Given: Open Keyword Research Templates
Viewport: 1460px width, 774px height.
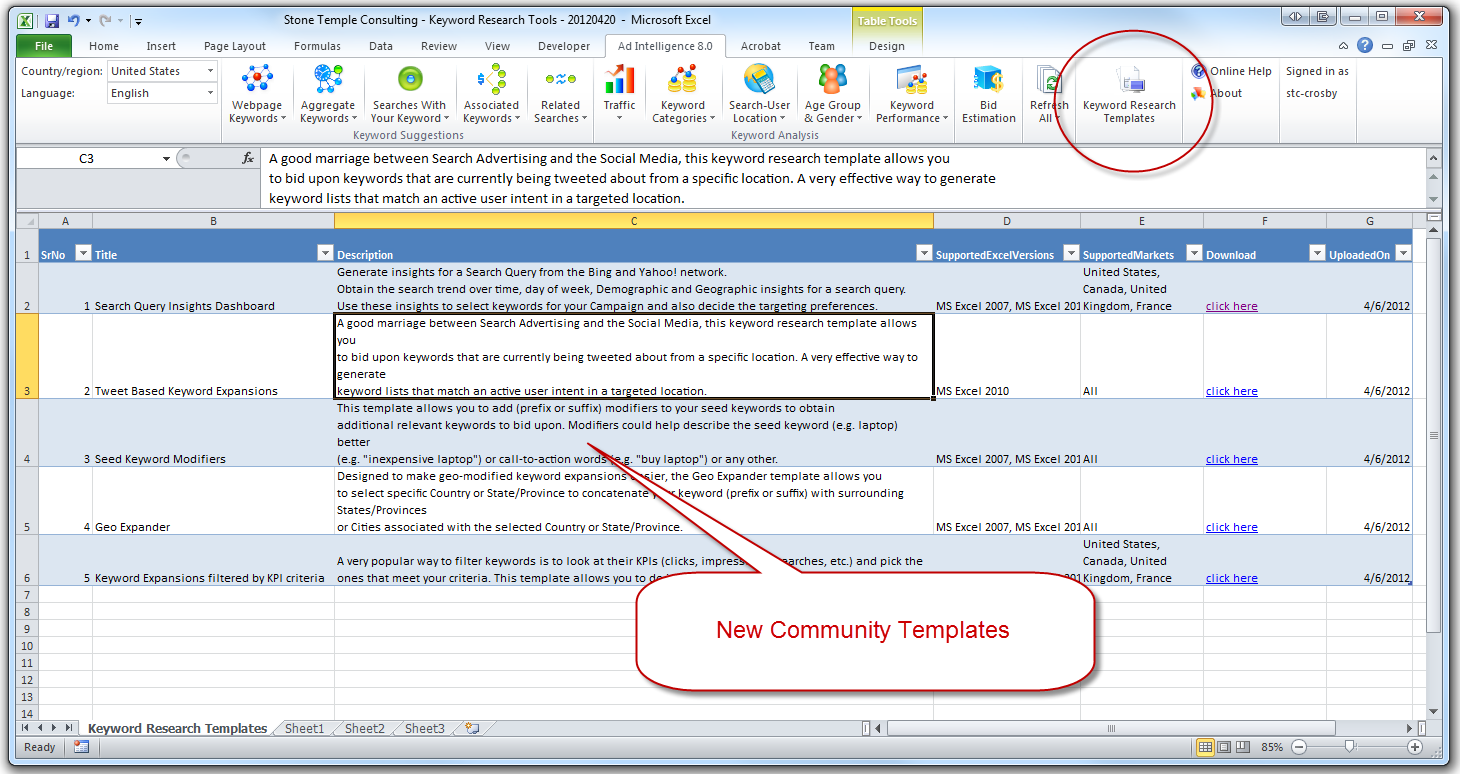Looking at the screenshot, I should (x=1129, y=94).
